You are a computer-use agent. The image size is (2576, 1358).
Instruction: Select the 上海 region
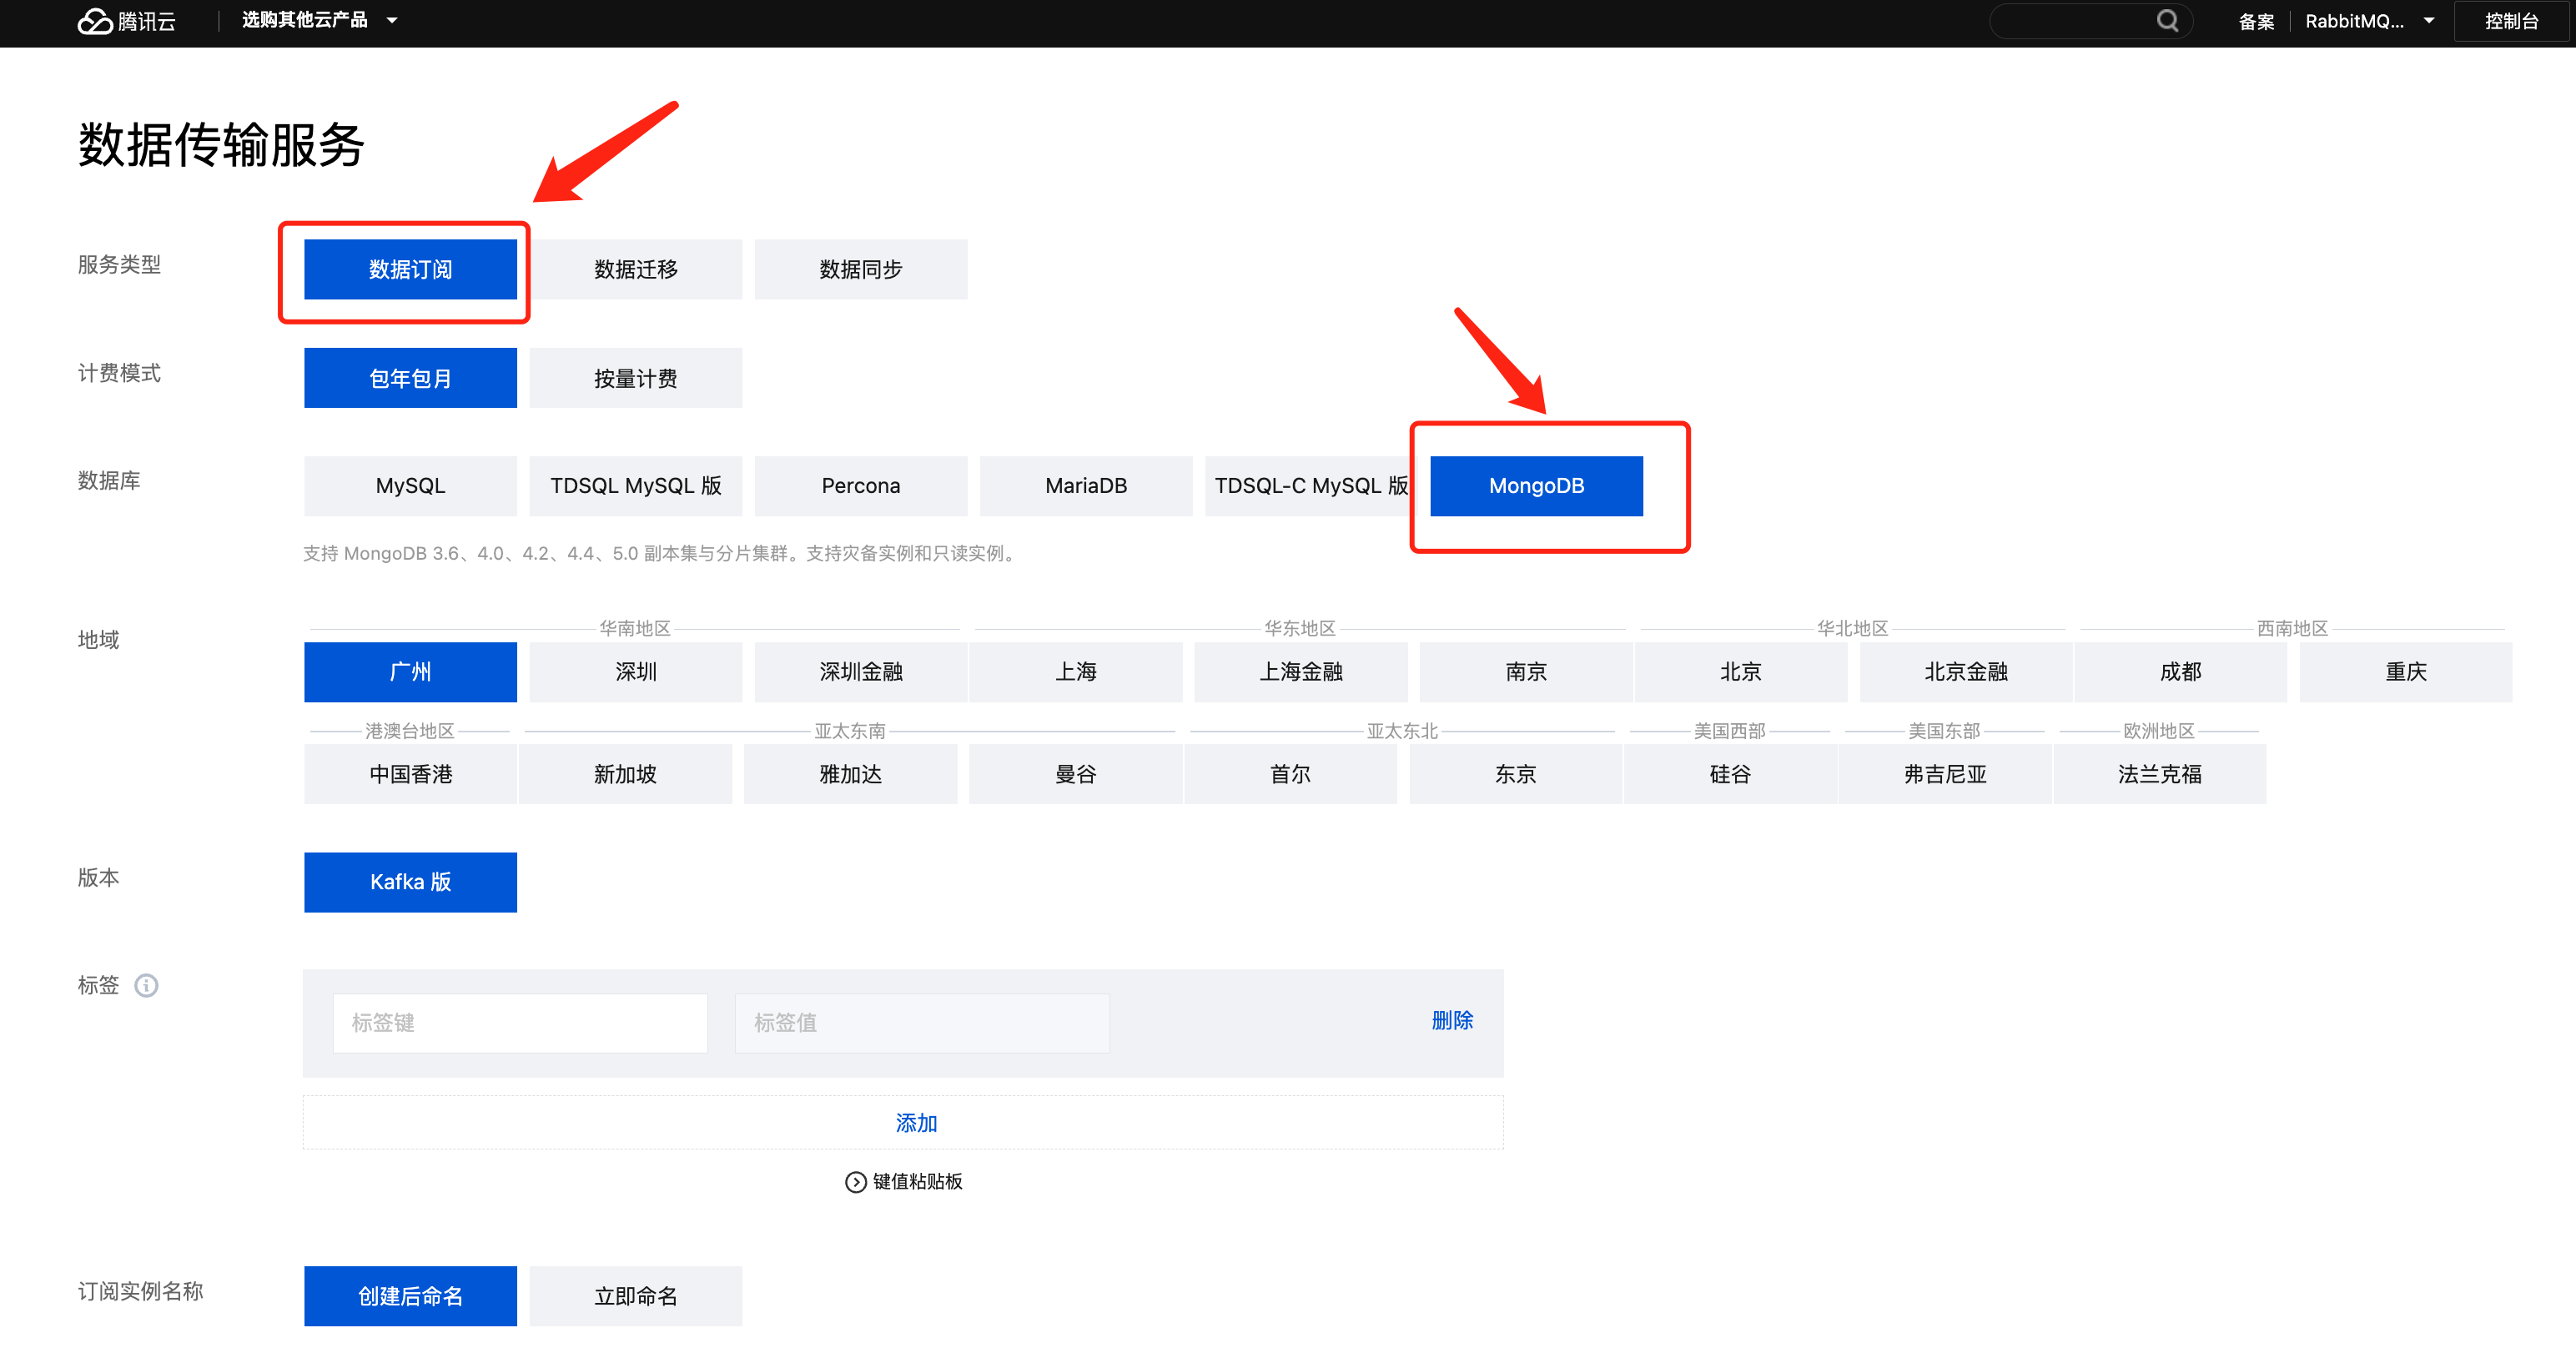(1075, 672)
